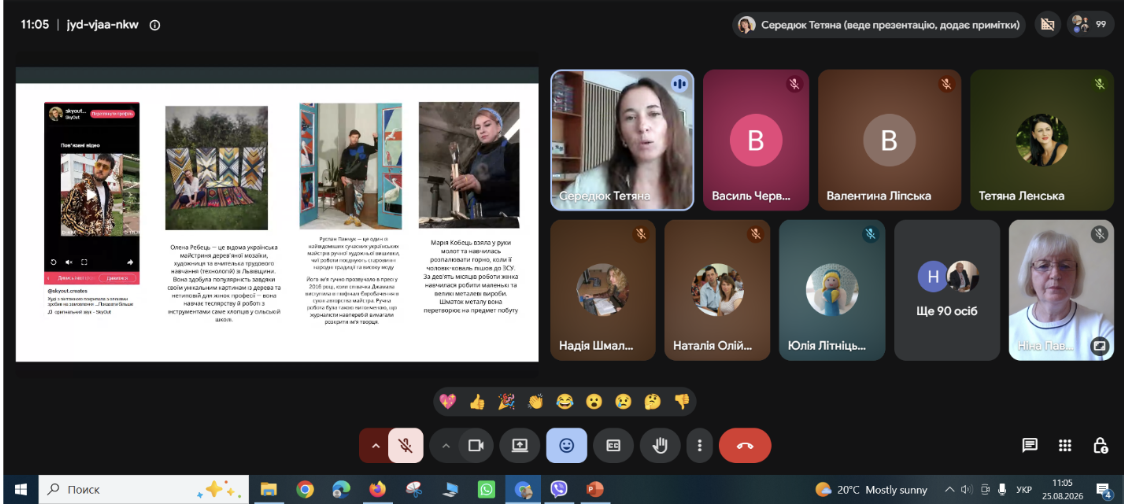Viewport: 1124px width, 504px height.
Task: Show hidden system tray icons
Action: 950,490
